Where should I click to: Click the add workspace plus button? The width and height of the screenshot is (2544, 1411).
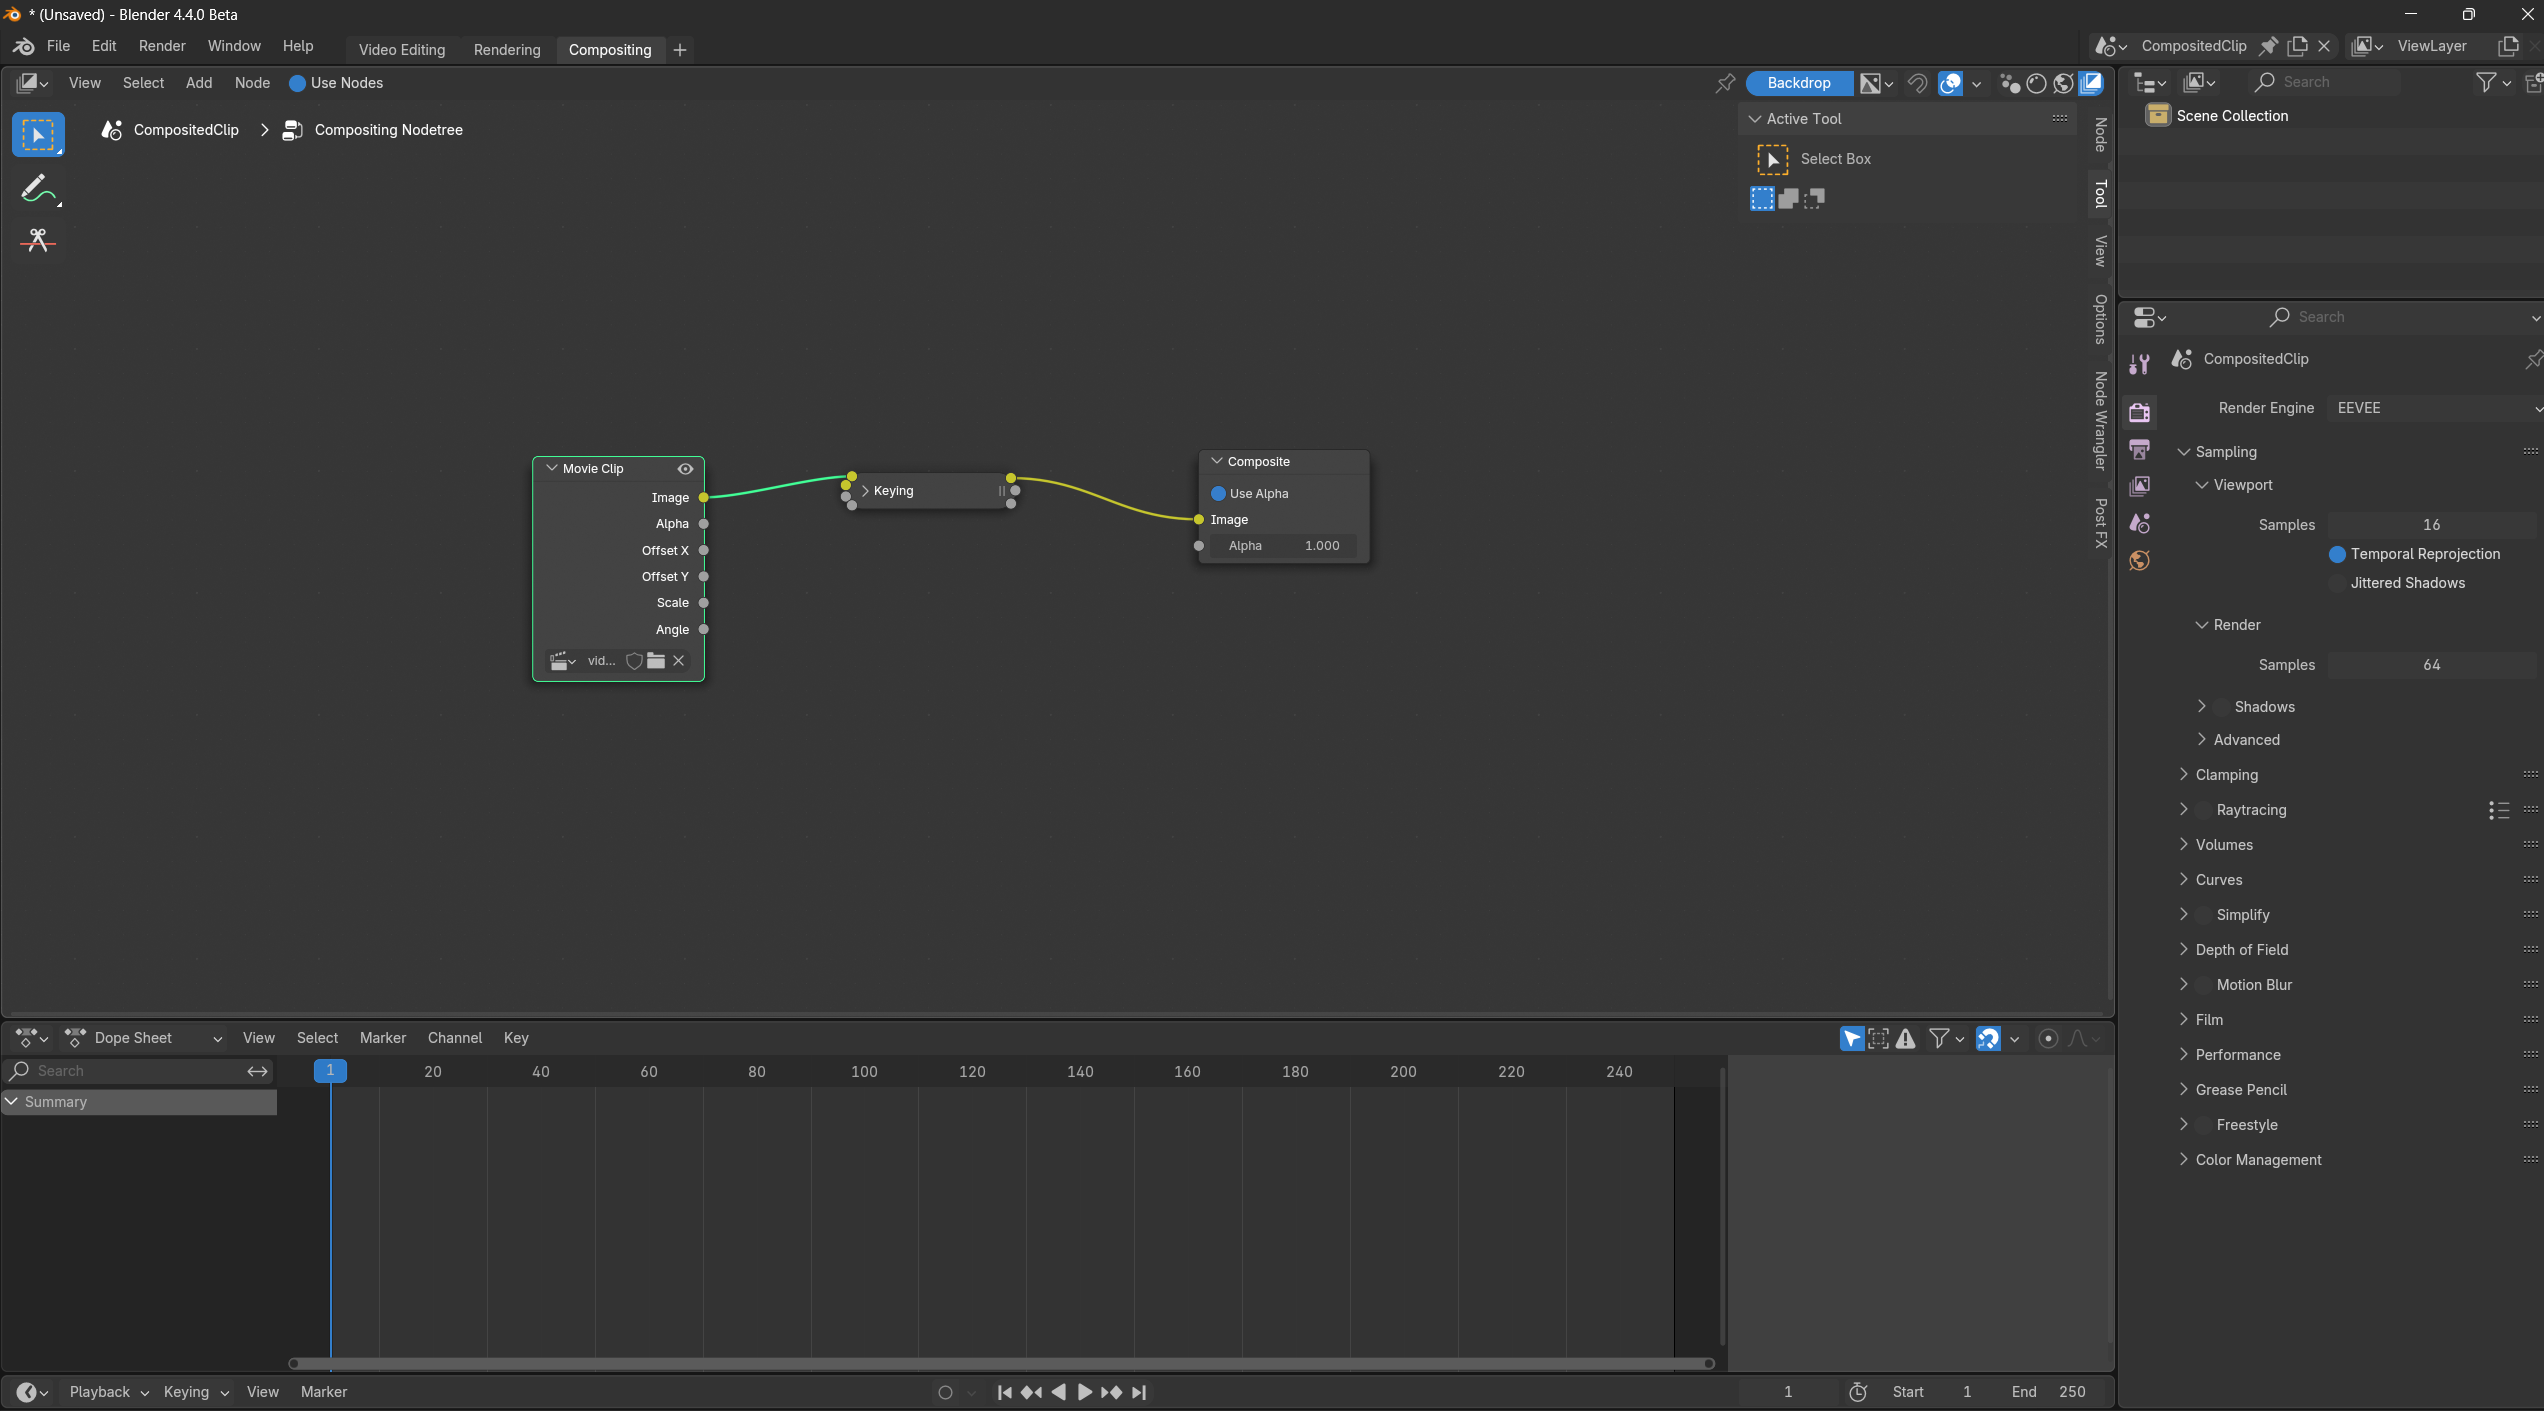[680, 50]
